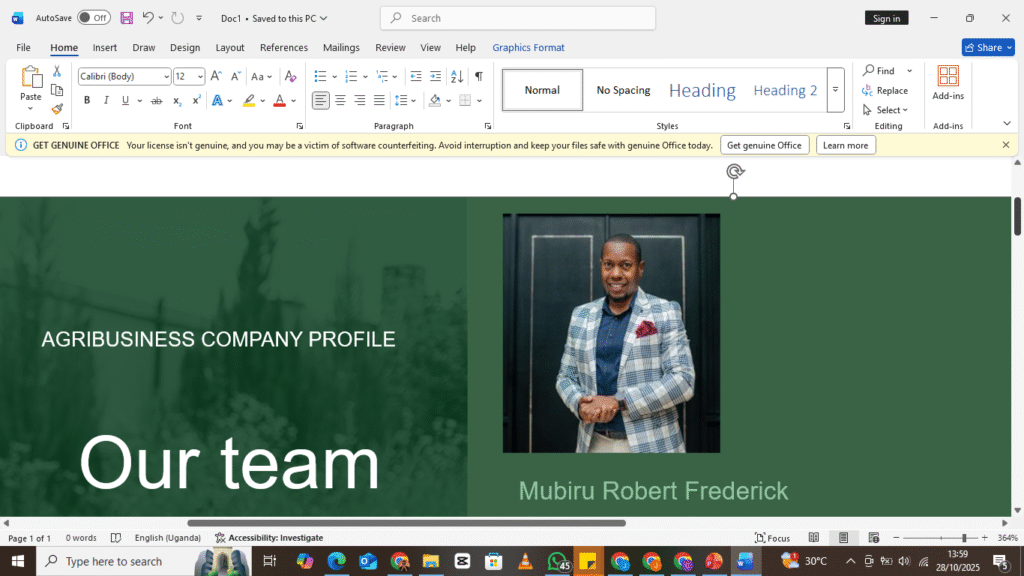Viewport: 1024px width, 576px height.
Task: Toggle Italic formatting
Action: pos(106,100)
